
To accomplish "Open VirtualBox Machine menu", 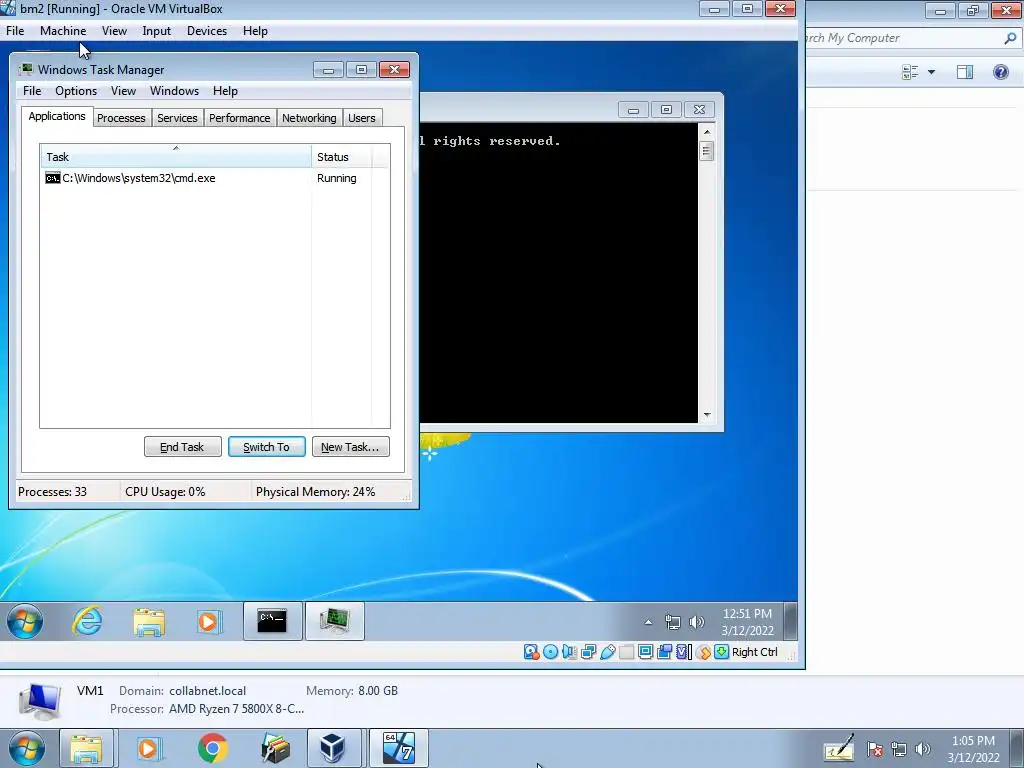I will [63, 31].
